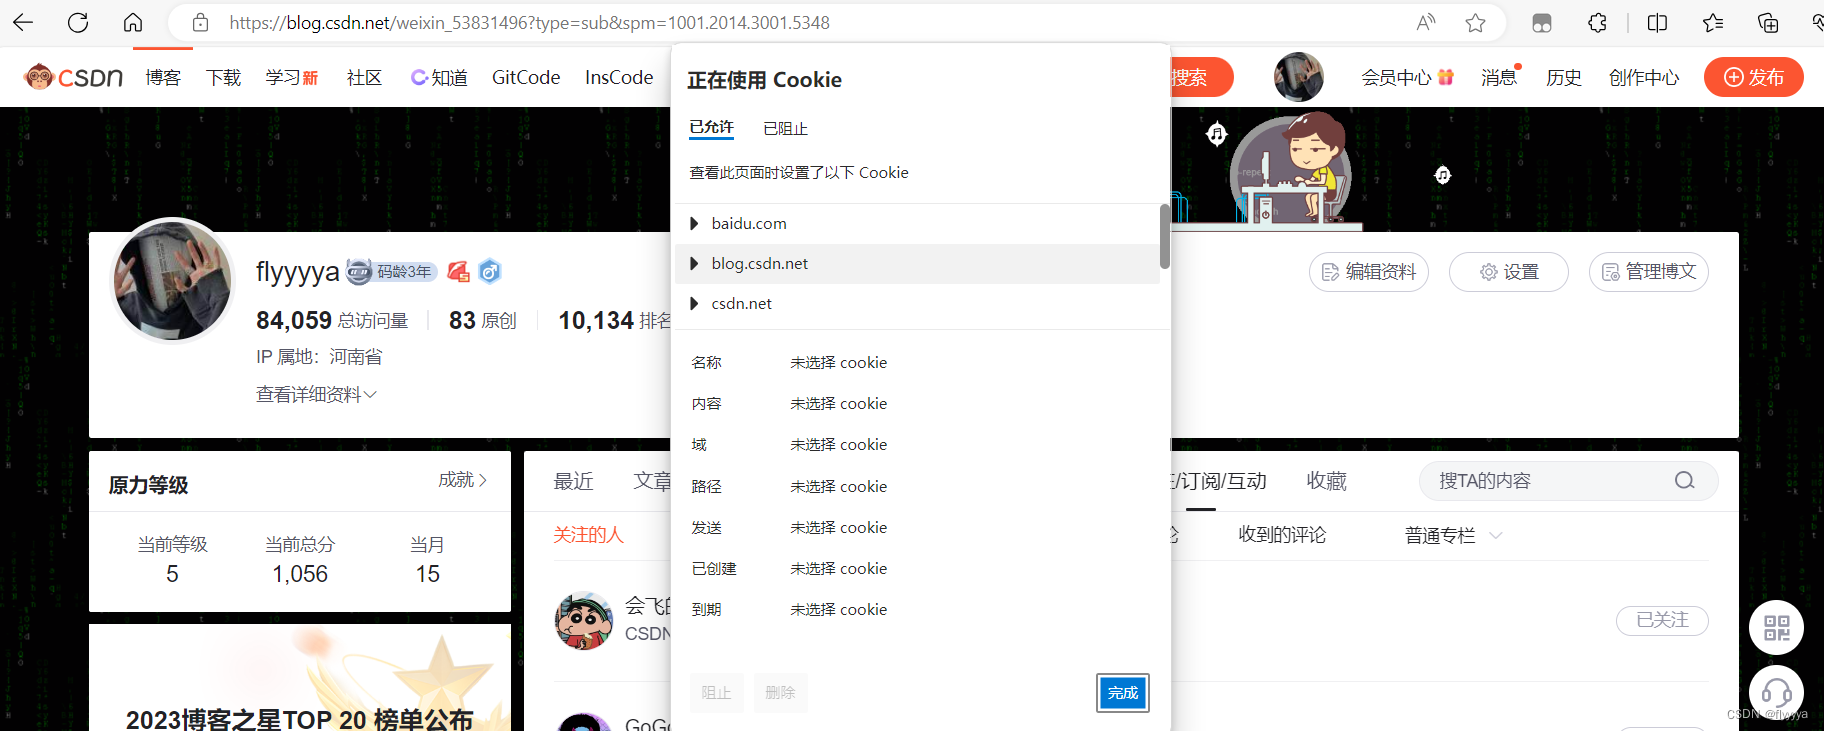This screenshot has width=1824, height=731.
Task: Open 博客 in the CSDN nav
Action: 163,78
